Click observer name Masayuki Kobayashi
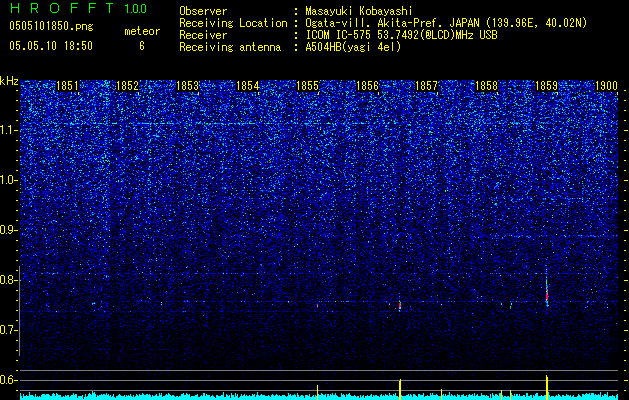 359,11
